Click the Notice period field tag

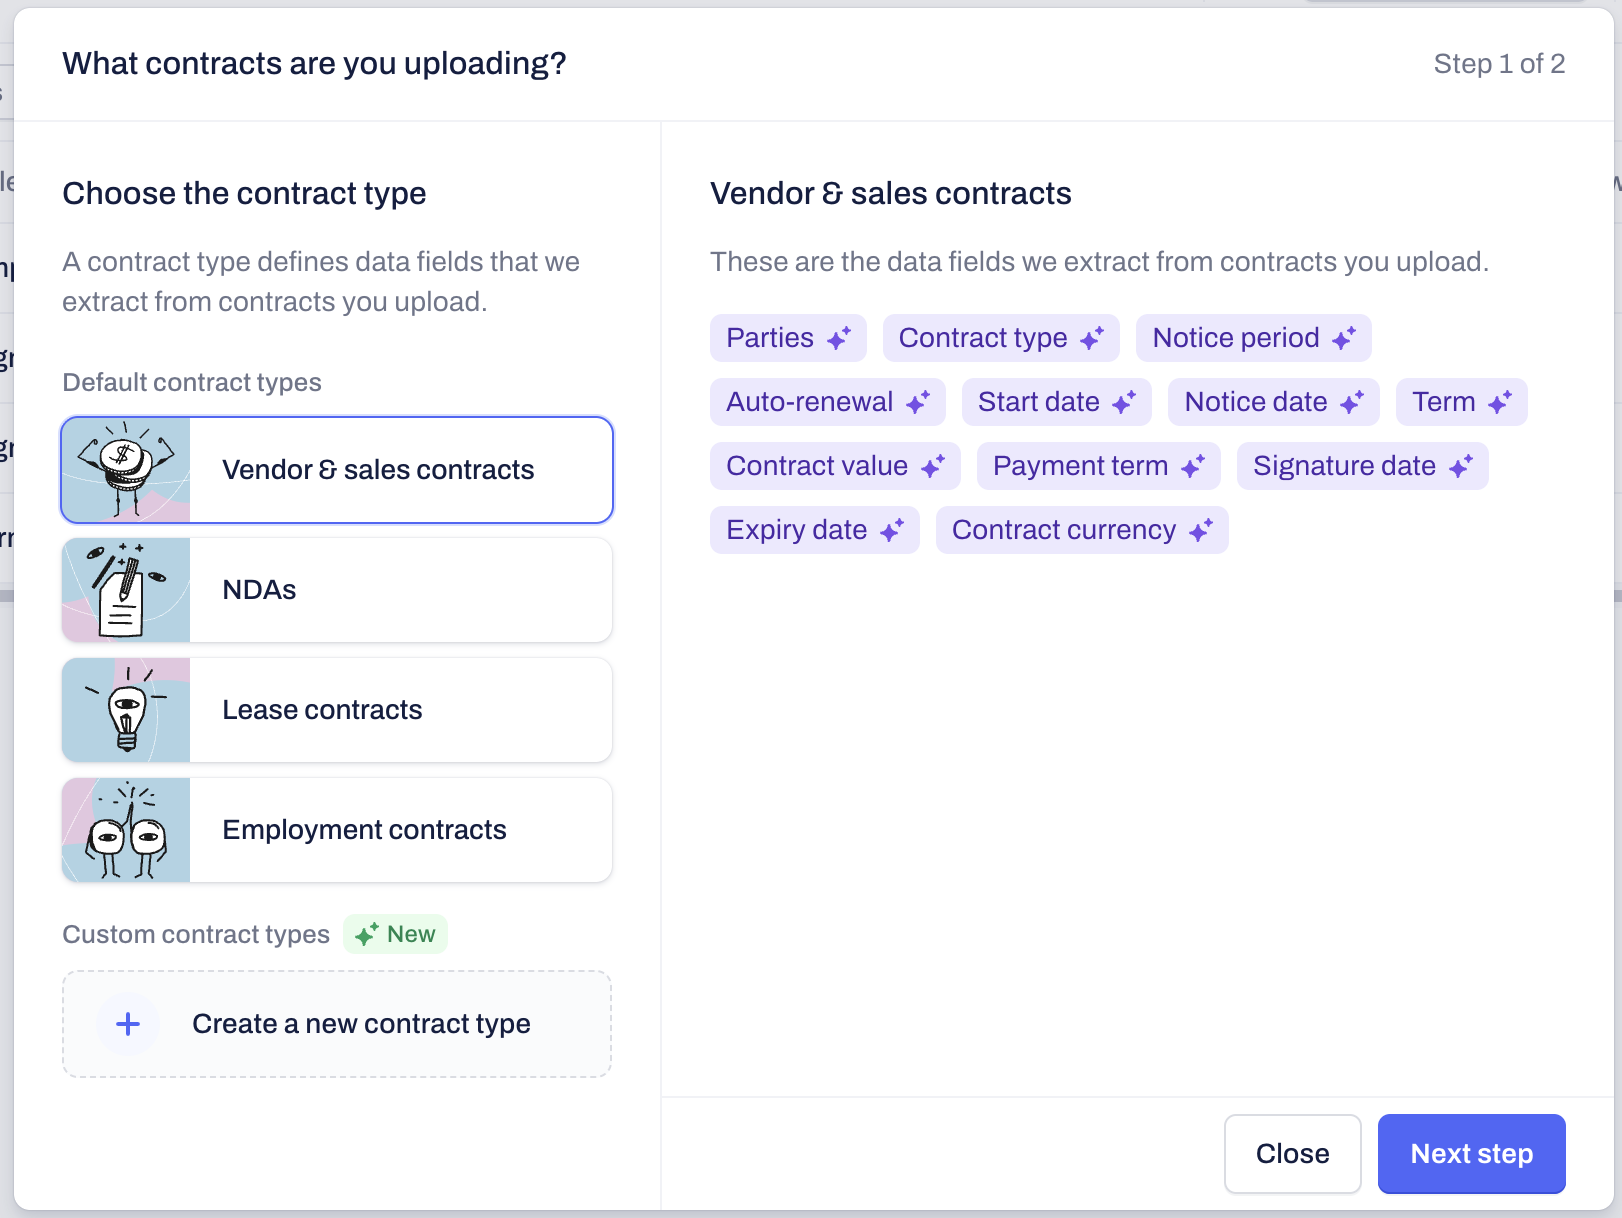point(1235,338)
